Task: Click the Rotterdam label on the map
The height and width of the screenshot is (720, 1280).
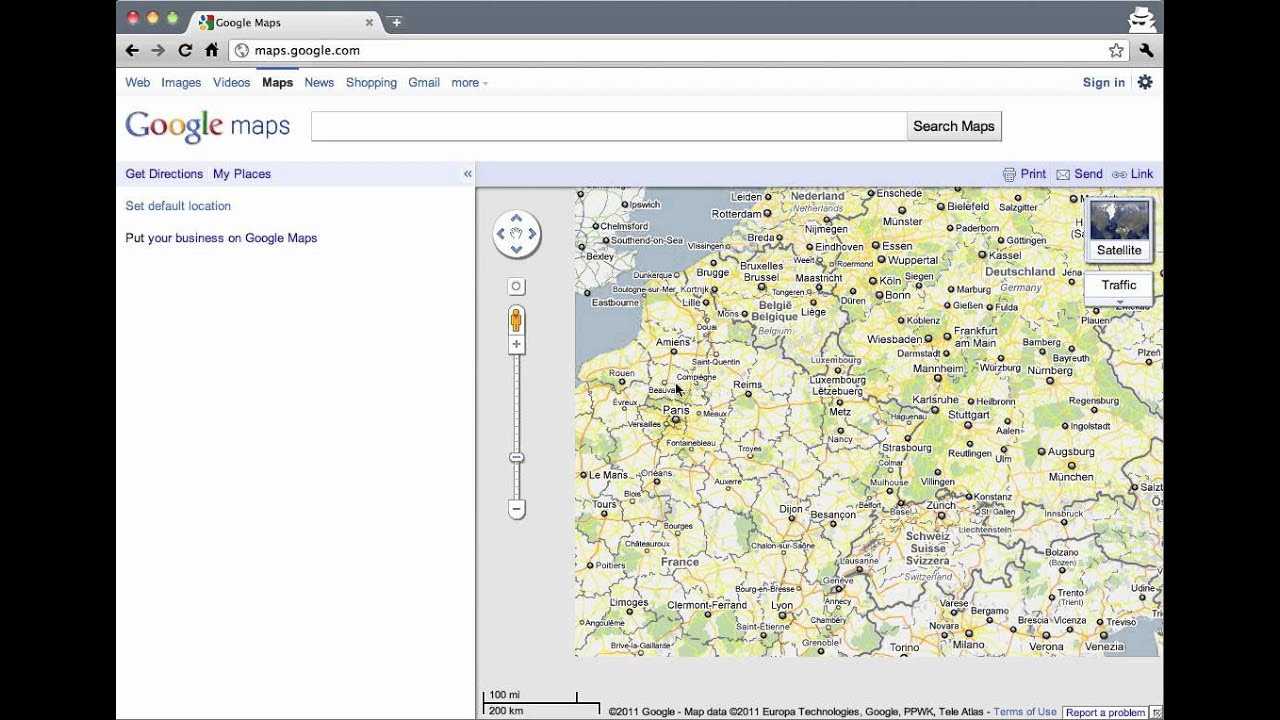Action: click(737, 214)
